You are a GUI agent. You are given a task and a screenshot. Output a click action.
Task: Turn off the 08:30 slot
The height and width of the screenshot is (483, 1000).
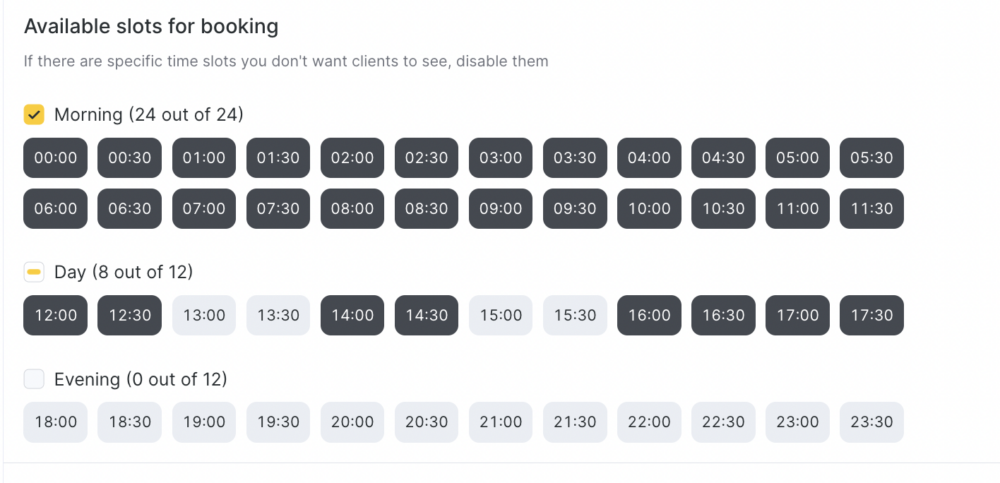pos(427,209)
